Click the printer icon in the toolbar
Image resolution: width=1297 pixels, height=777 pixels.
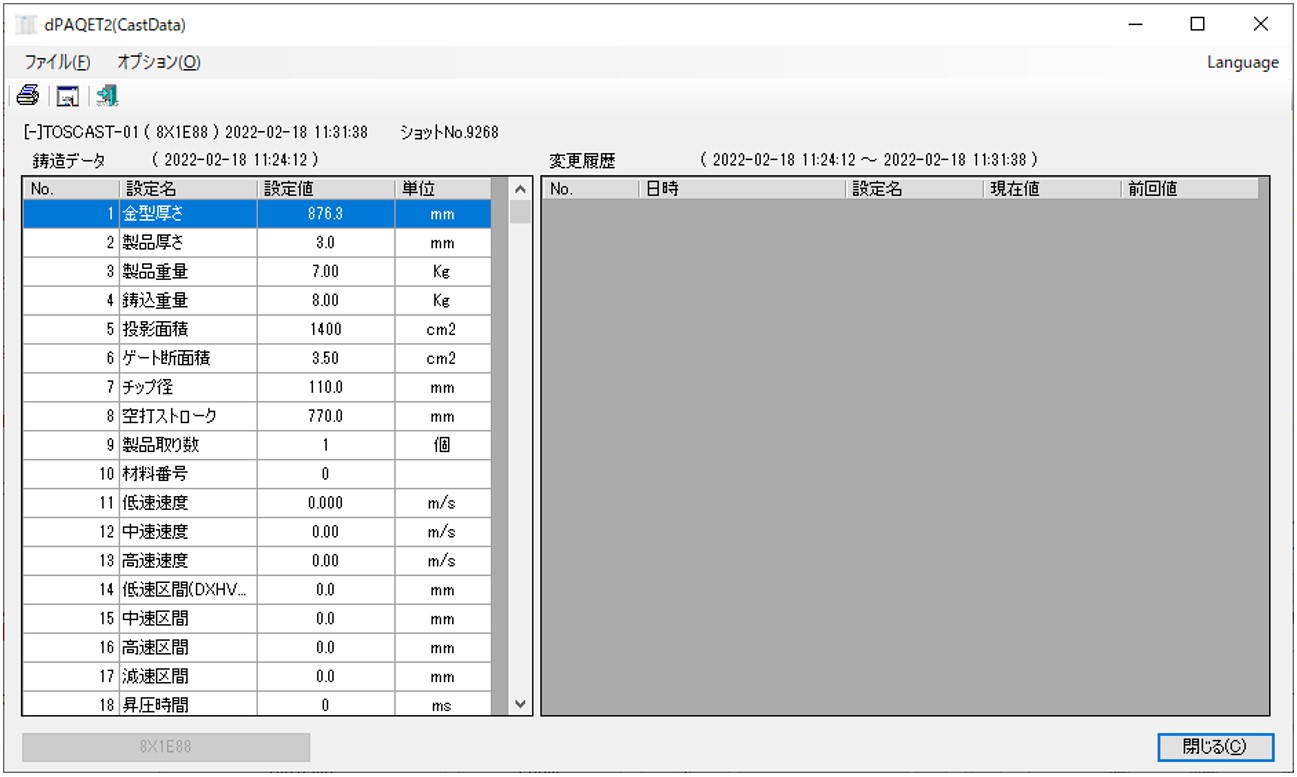(x=28, y=96)
